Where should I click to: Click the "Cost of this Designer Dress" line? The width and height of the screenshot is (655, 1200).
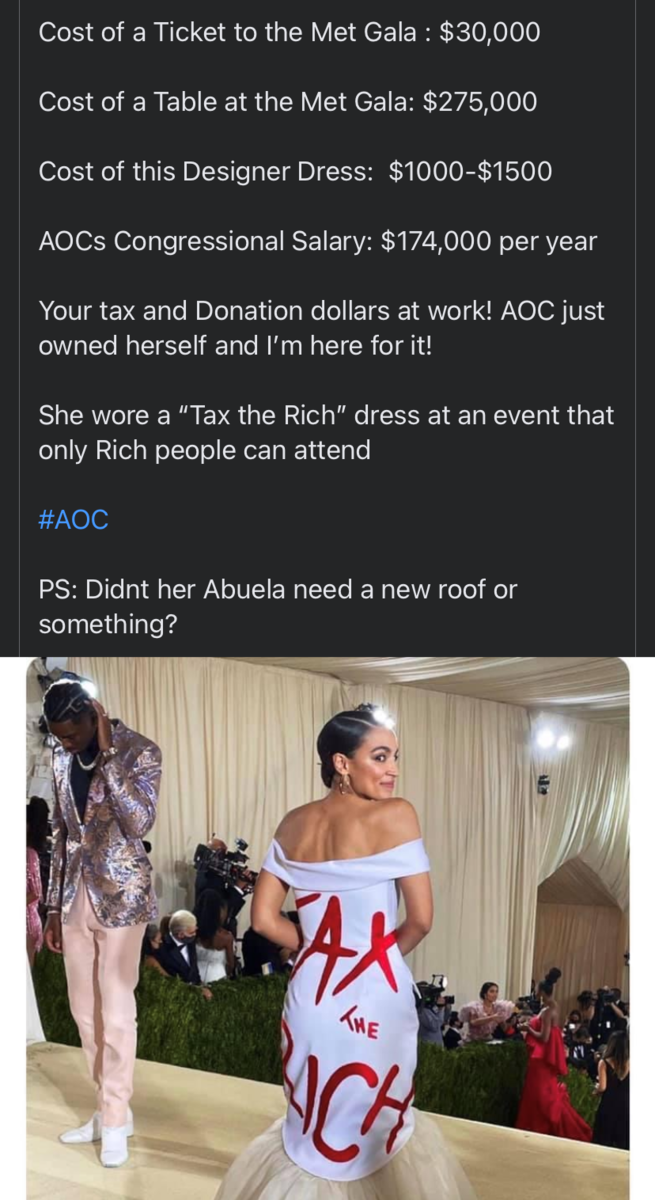[x=295, y=171]
